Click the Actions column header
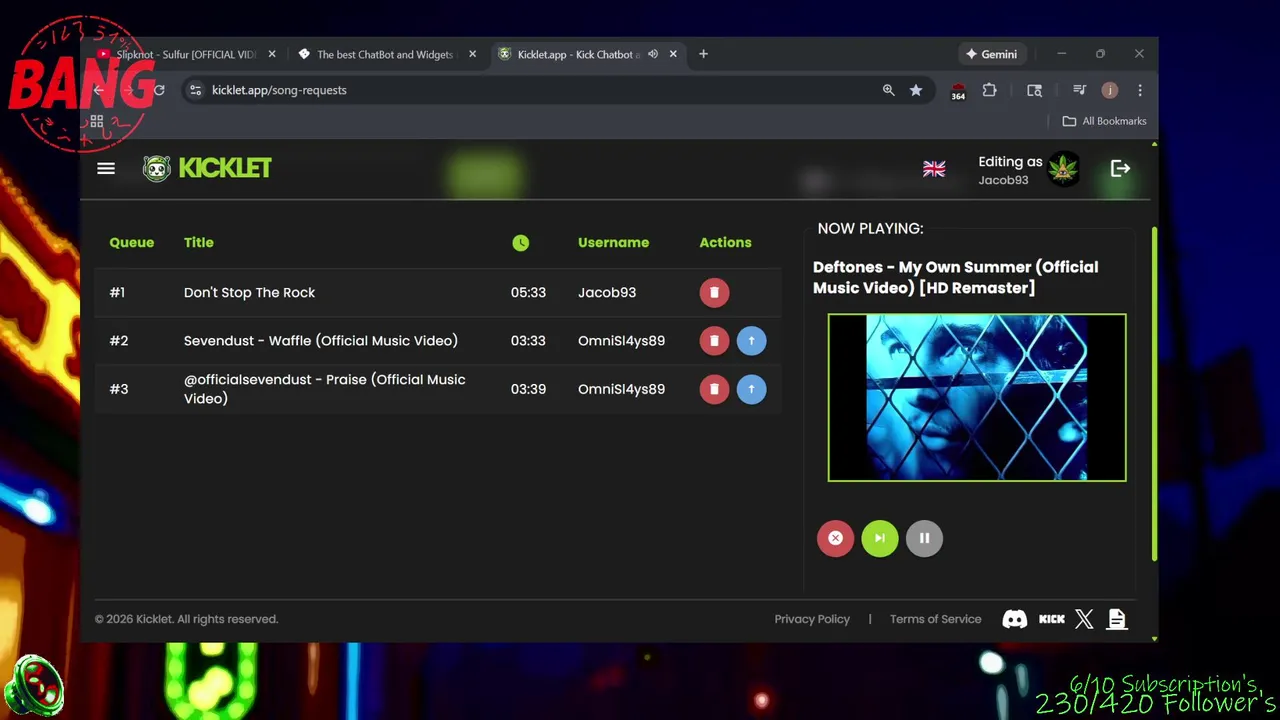1280x720 pixels. pyautogui.click(x=725, y=243)
